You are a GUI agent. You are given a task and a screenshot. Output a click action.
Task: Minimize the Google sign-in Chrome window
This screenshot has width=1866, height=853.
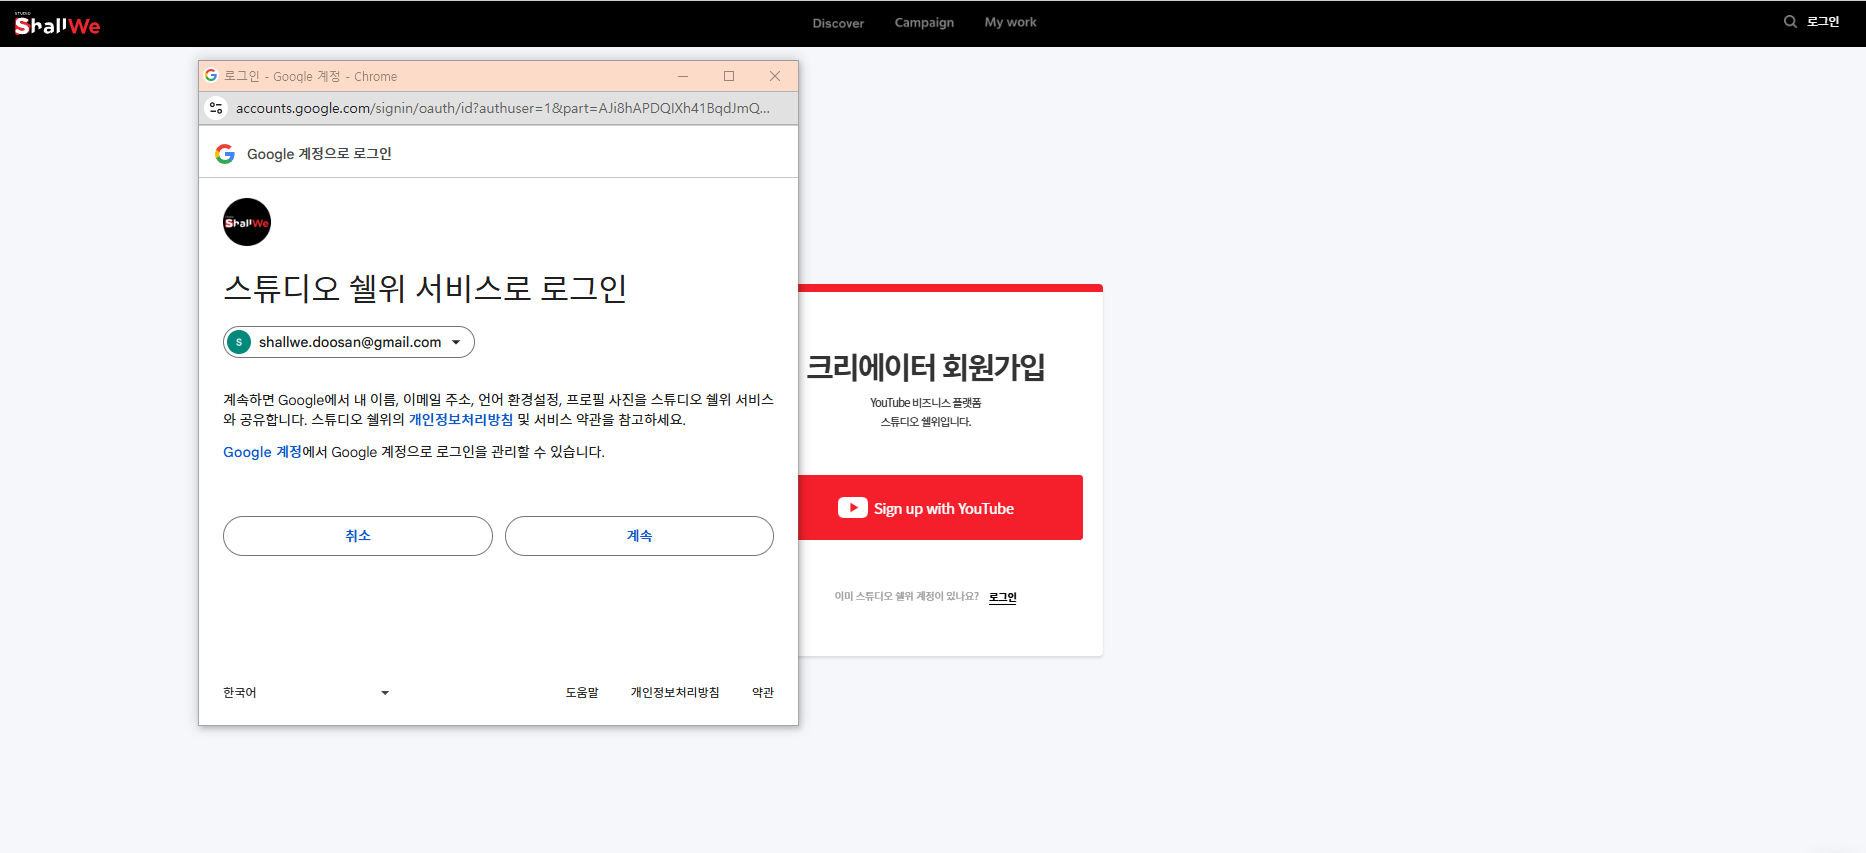pos(683,76)
